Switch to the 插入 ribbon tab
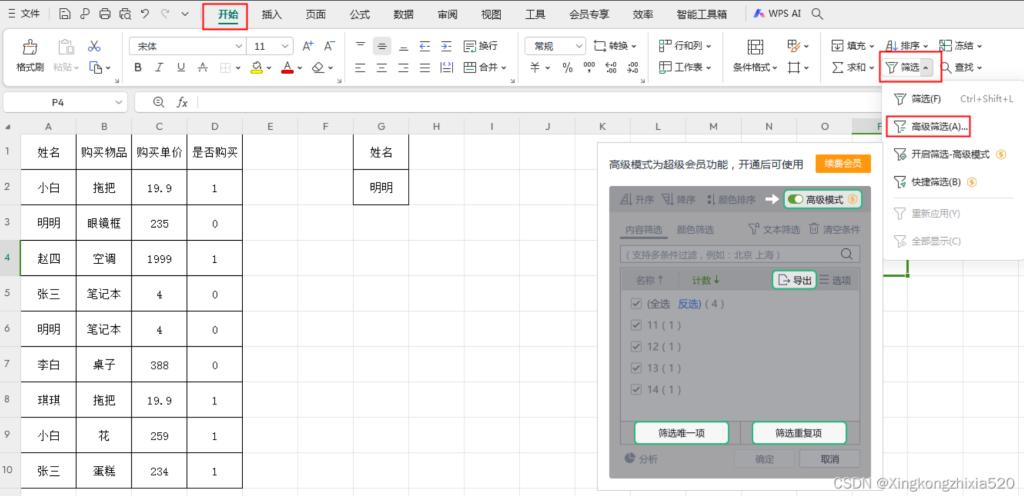The width and height of the screenshot is (1024, 496). pos(271,14)
